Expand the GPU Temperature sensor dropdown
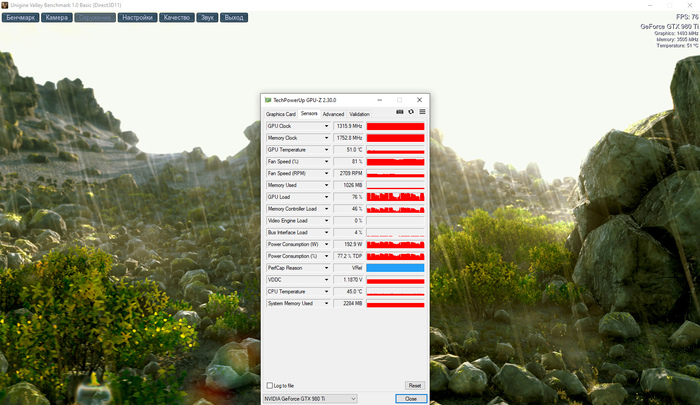This screenshot has width=700, height=405. 326,150
